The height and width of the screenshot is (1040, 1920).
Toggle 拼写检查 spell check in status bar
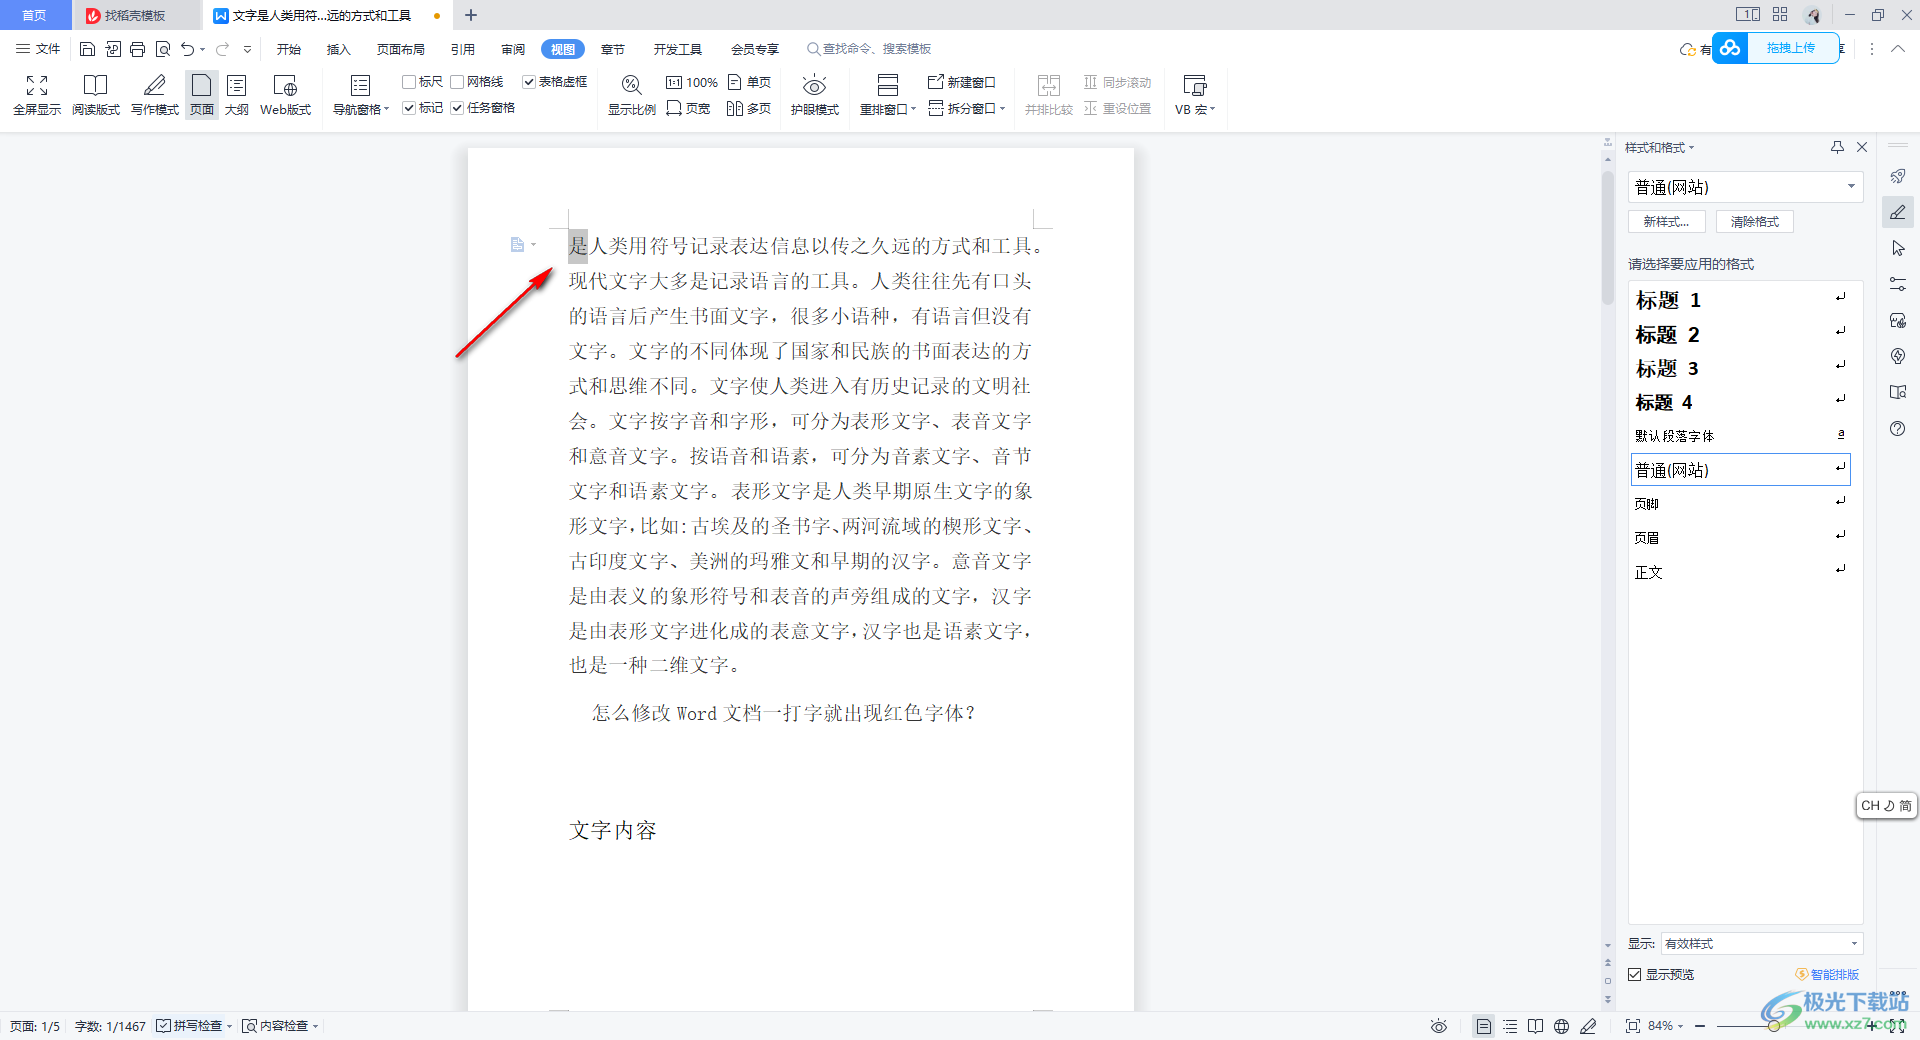[x=190, y=1026]
